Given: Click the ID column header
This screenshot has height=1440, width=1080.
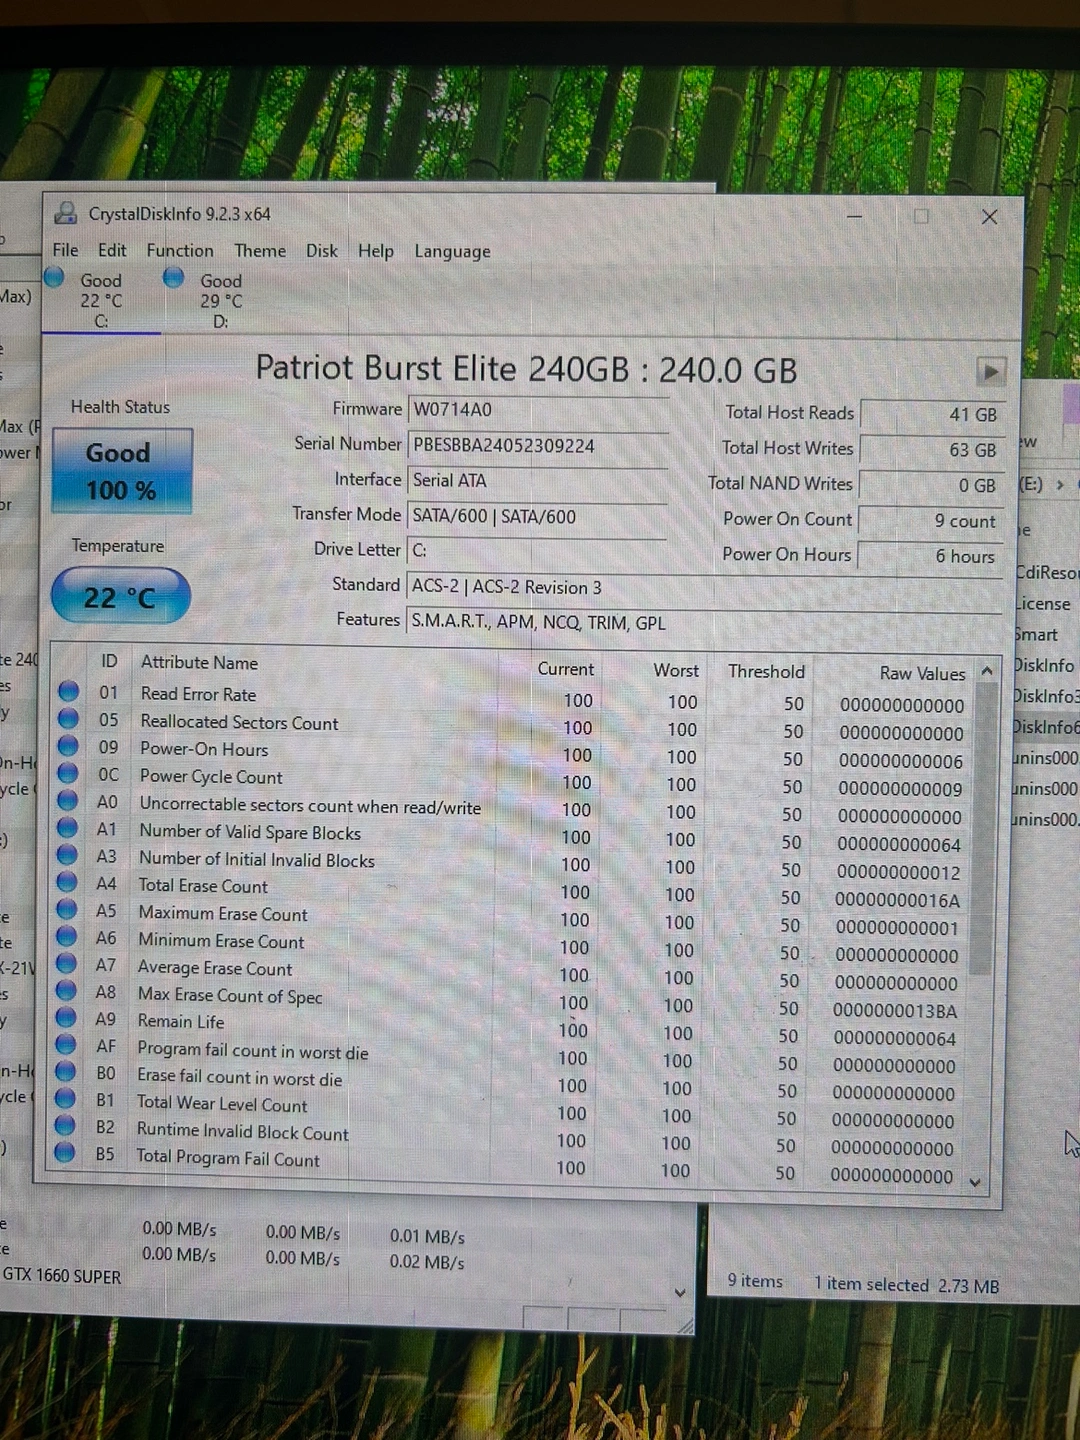Looking at the screenshot, I should (x=109, y=661).
